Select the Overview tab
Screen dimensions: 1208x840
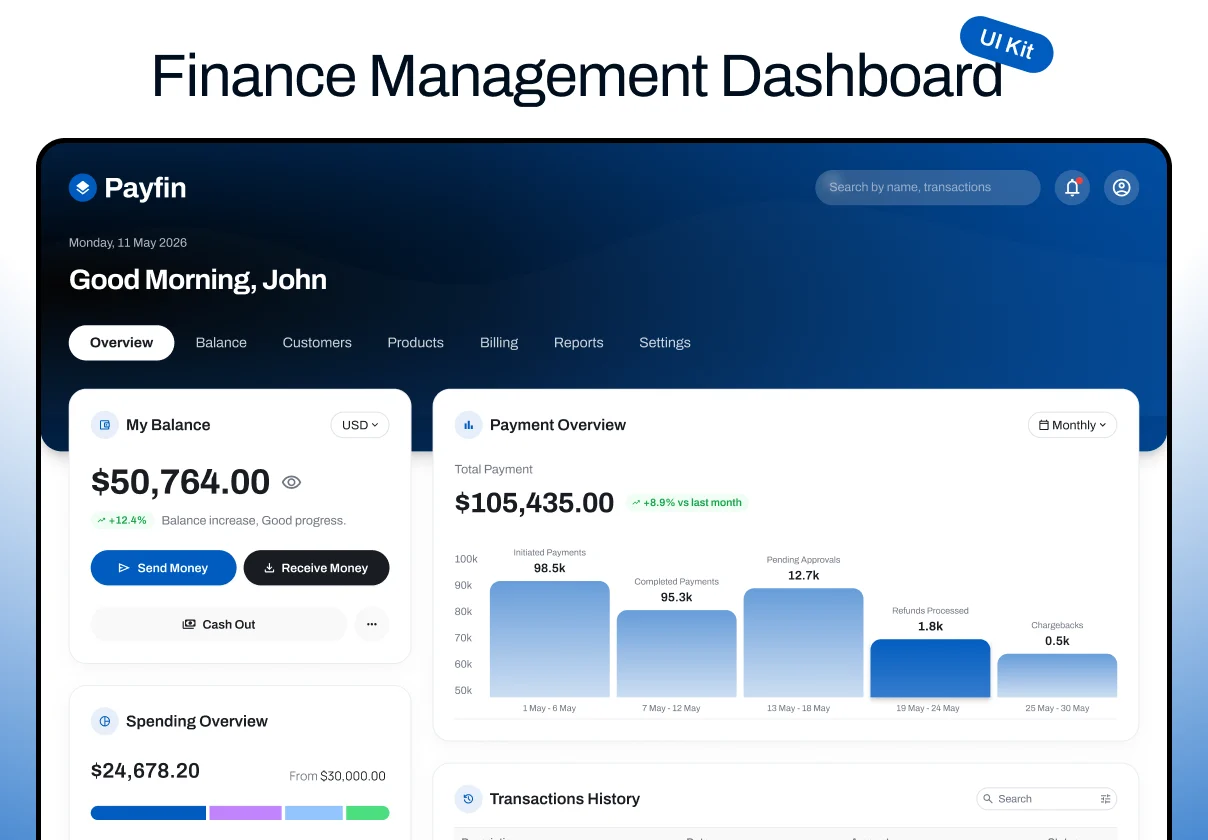pos(121,342)
